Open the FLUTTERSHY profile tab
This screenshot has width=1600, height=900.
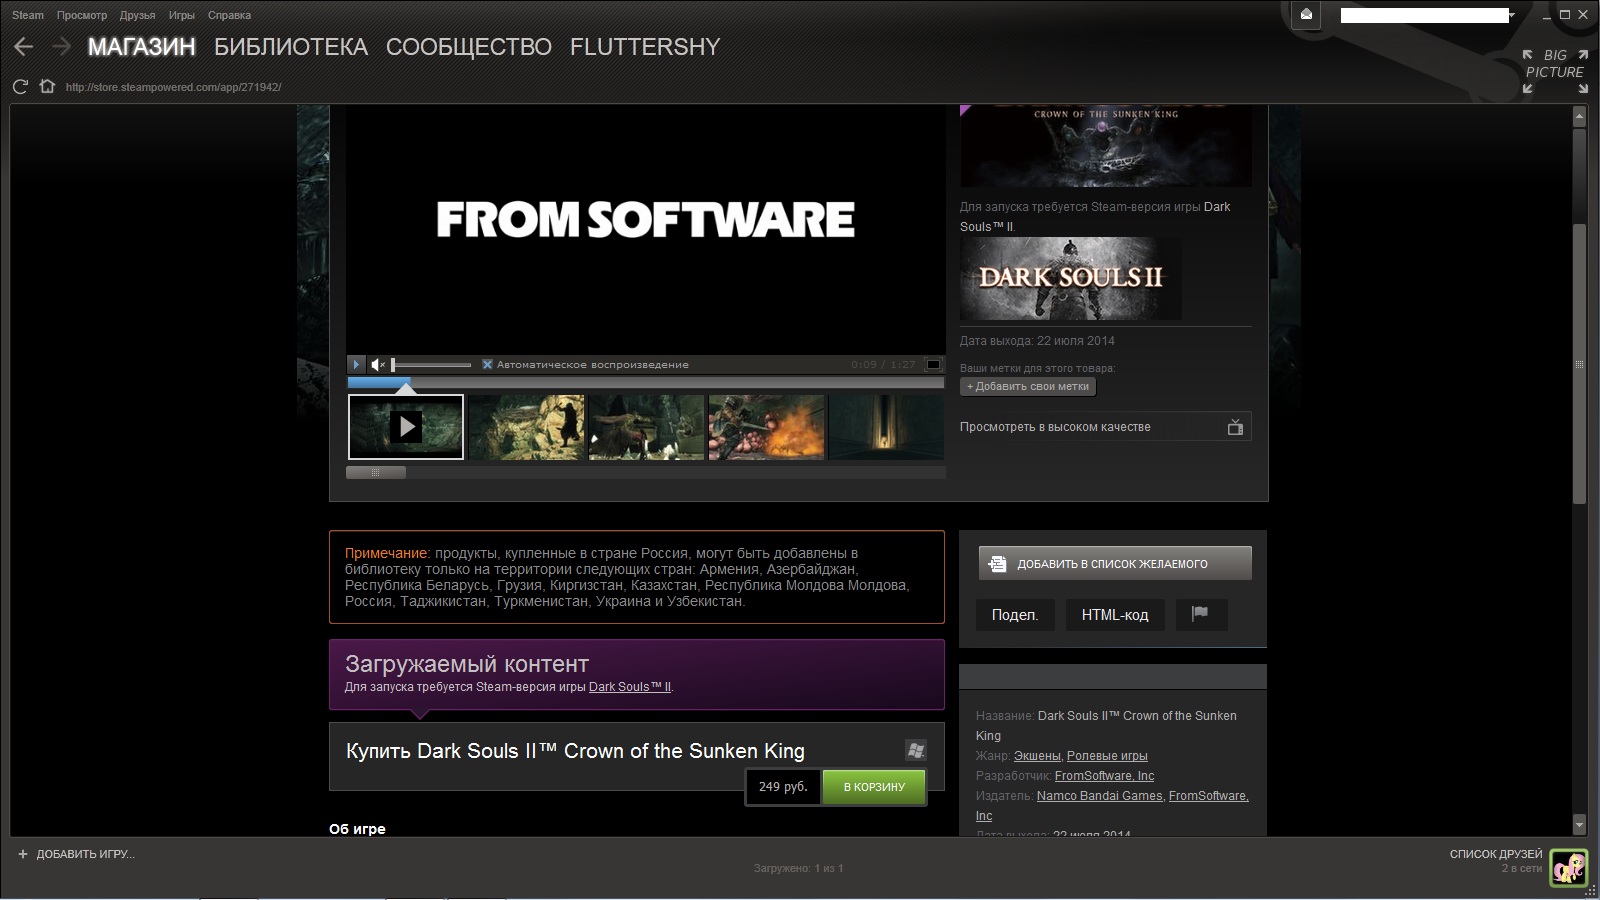[645, 47]
